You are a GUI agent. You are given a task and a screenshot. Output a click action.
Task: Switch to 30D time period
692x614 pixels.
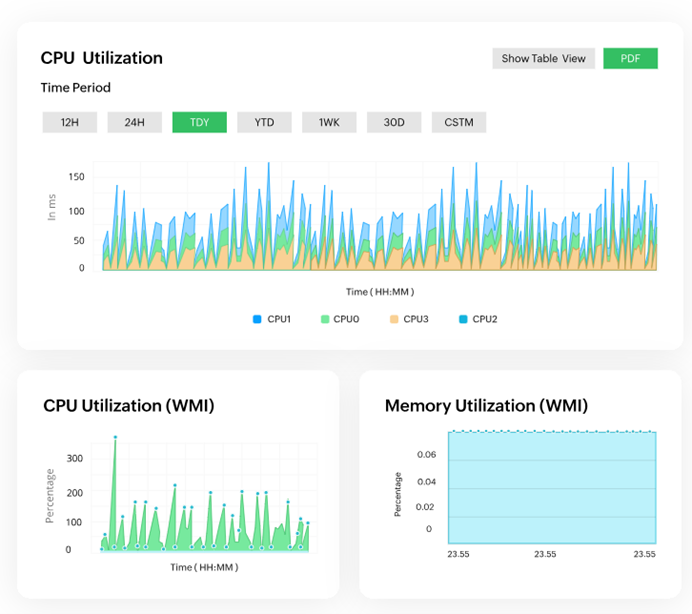coord(394,123)
